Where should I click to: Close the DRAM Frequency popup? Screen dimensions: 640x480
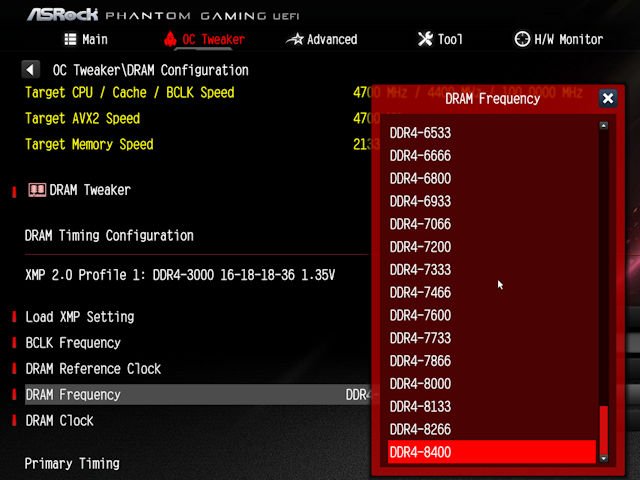[x=607, y=98]
